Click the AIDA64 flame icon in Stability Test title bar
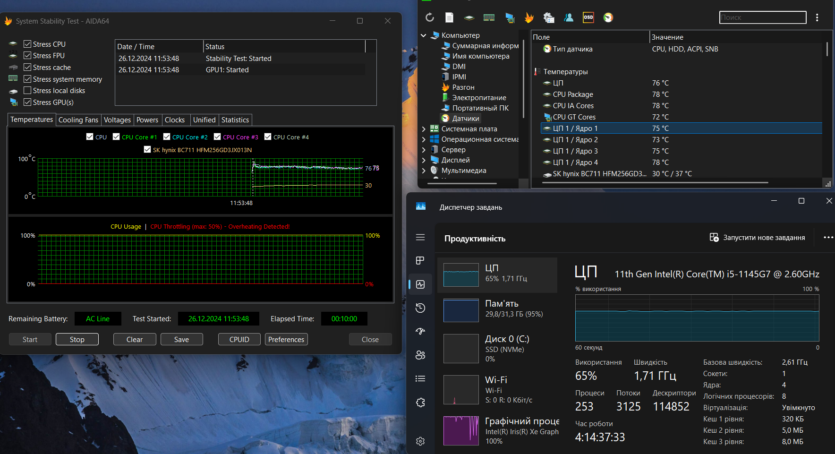The width and height of the screenshot is (835, 454). (8, 21)
